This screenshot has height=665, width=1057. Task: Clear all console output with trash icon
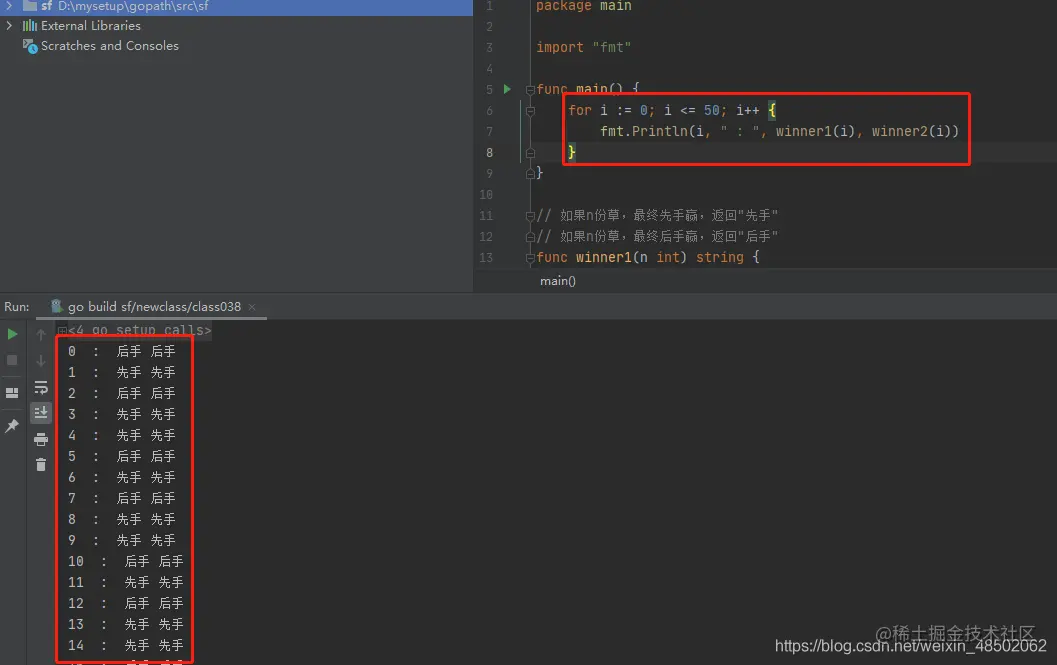(41, 465)
